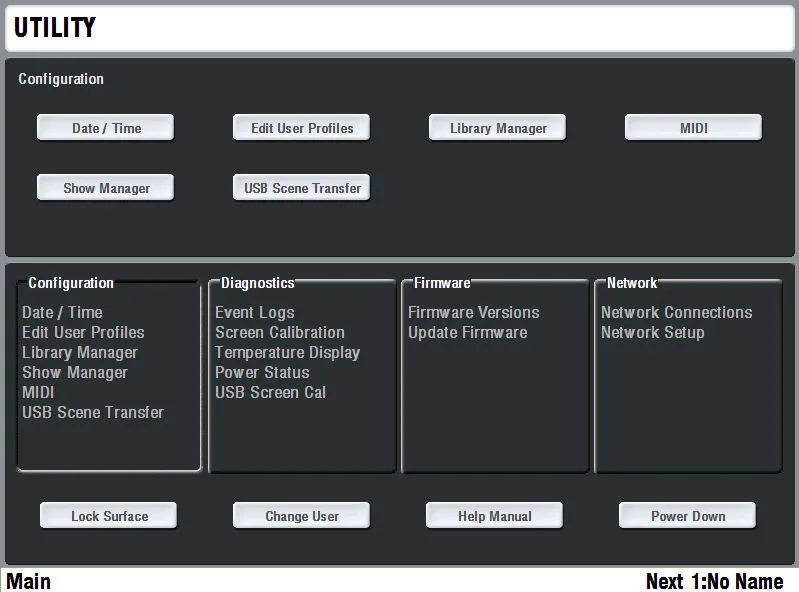Choose USB Screen Cal entry
The image size is (799, 592).
click(270, 392)
